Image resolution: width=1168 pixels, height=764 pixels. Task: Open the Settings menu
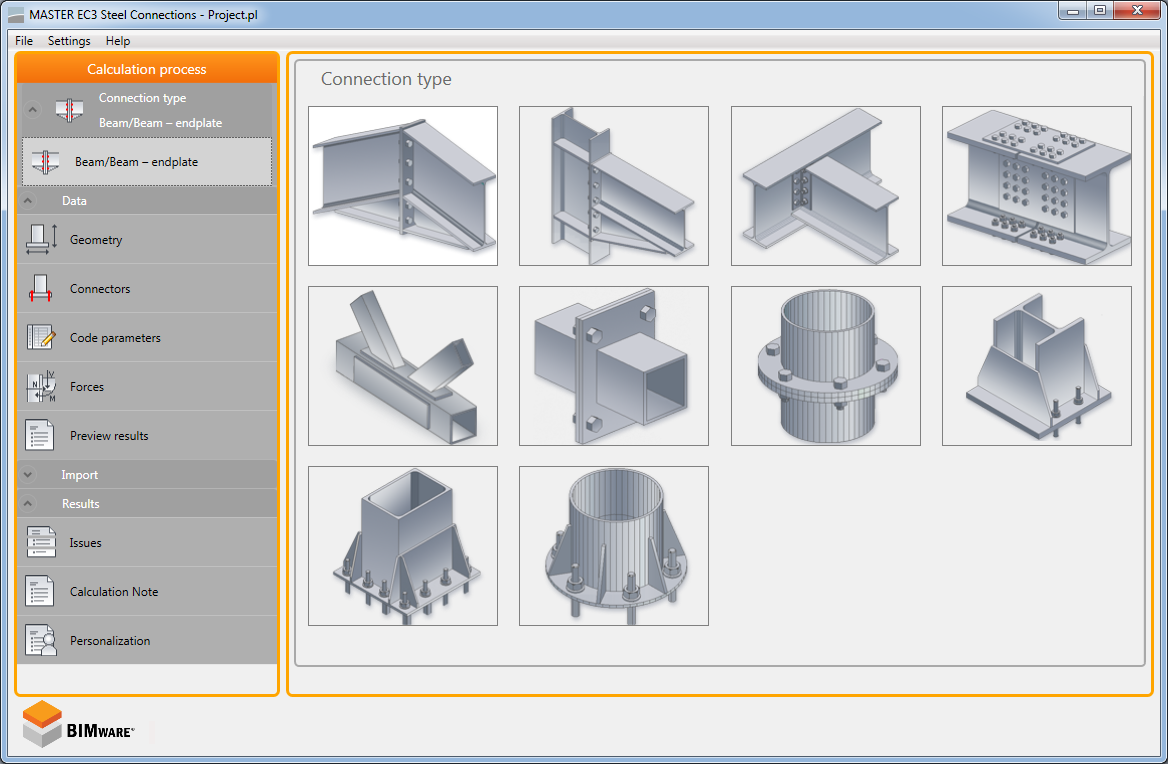69,41
